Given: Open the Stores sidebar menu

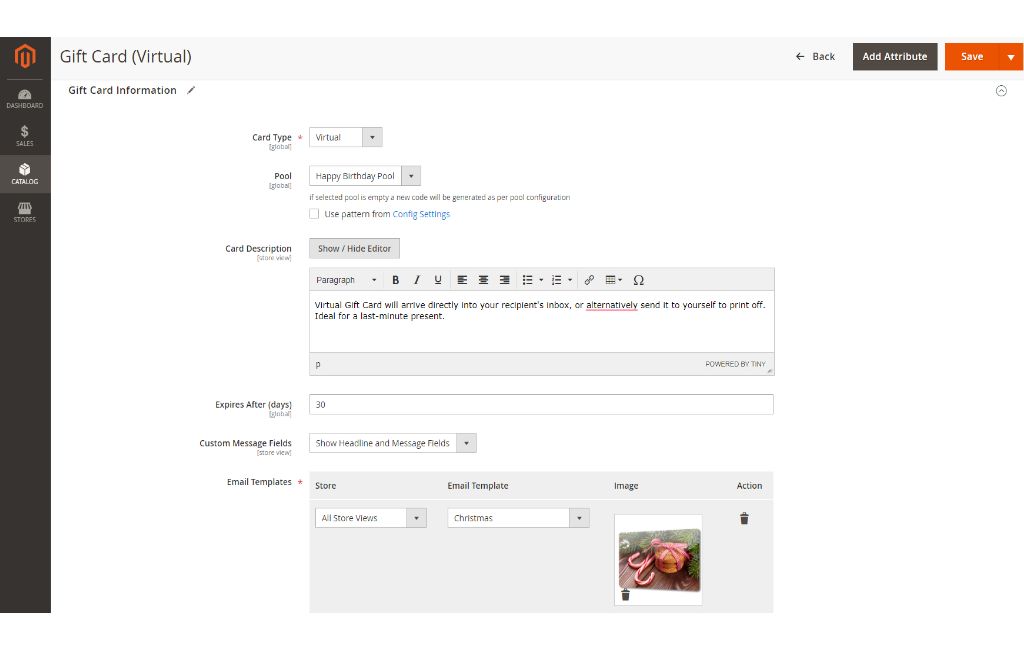Looking at the screenshot, I should point(25,212).
